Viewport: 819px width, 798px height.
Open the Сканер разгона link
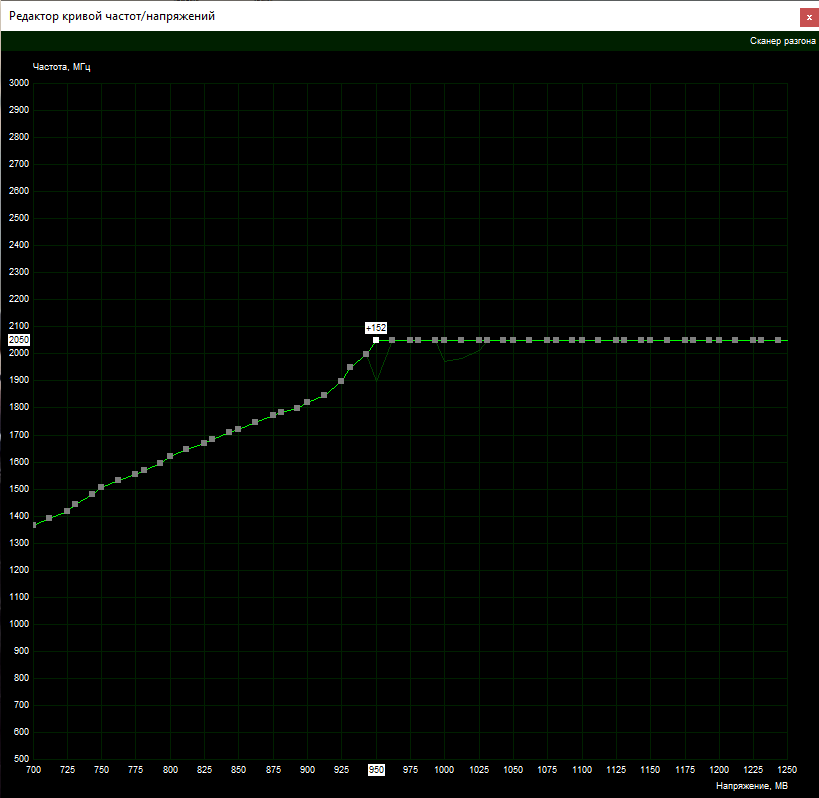point(782,41)
